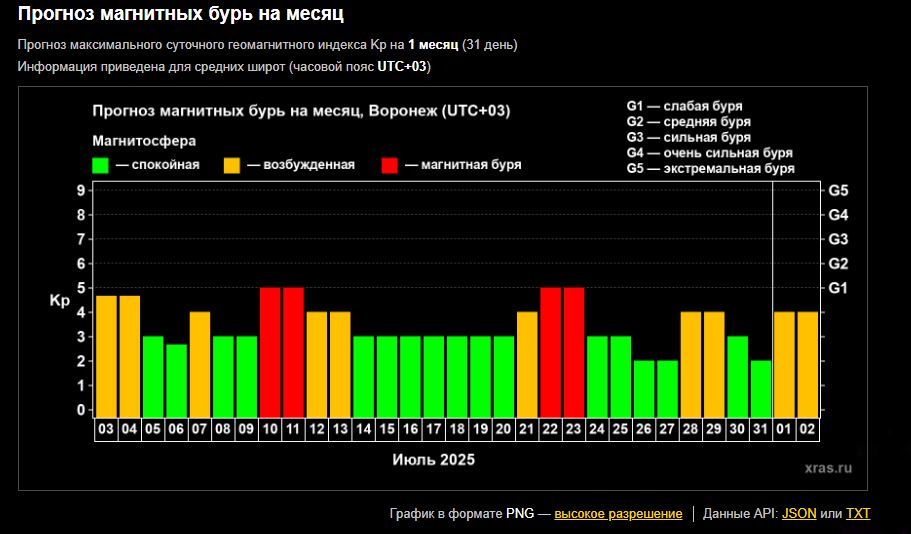Select the yellow bar for July 28
This screenshot has width=911, height=534.
[x=691, y=364]
